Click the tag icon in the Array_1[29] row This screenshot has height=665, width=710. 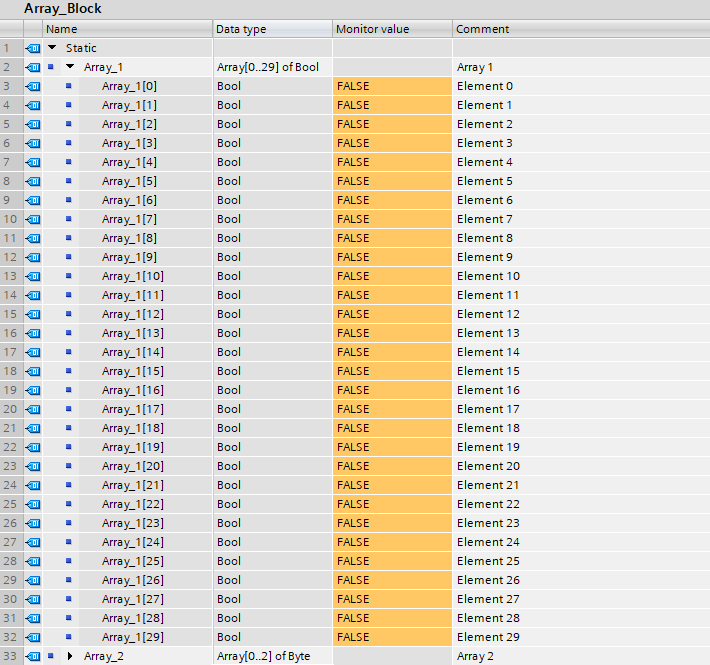pyautogui.click(x=31, y=637)
